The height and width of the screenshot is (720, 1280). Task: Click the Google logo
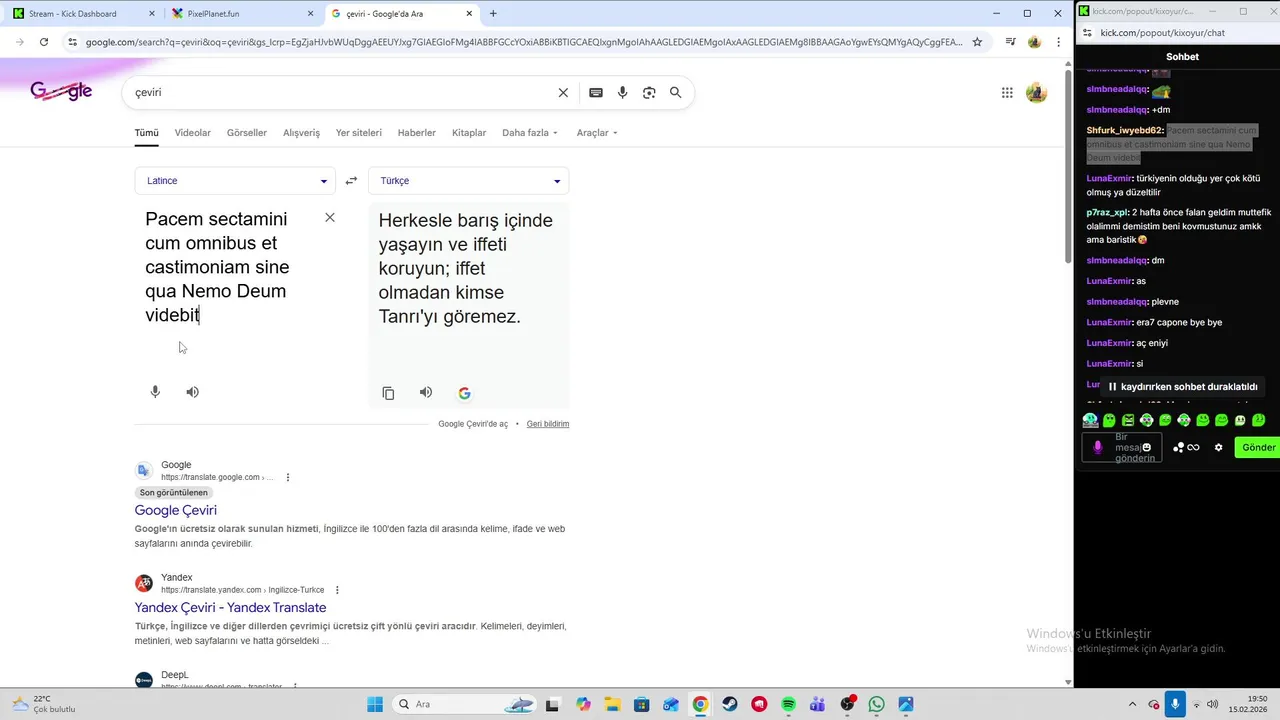61,91
